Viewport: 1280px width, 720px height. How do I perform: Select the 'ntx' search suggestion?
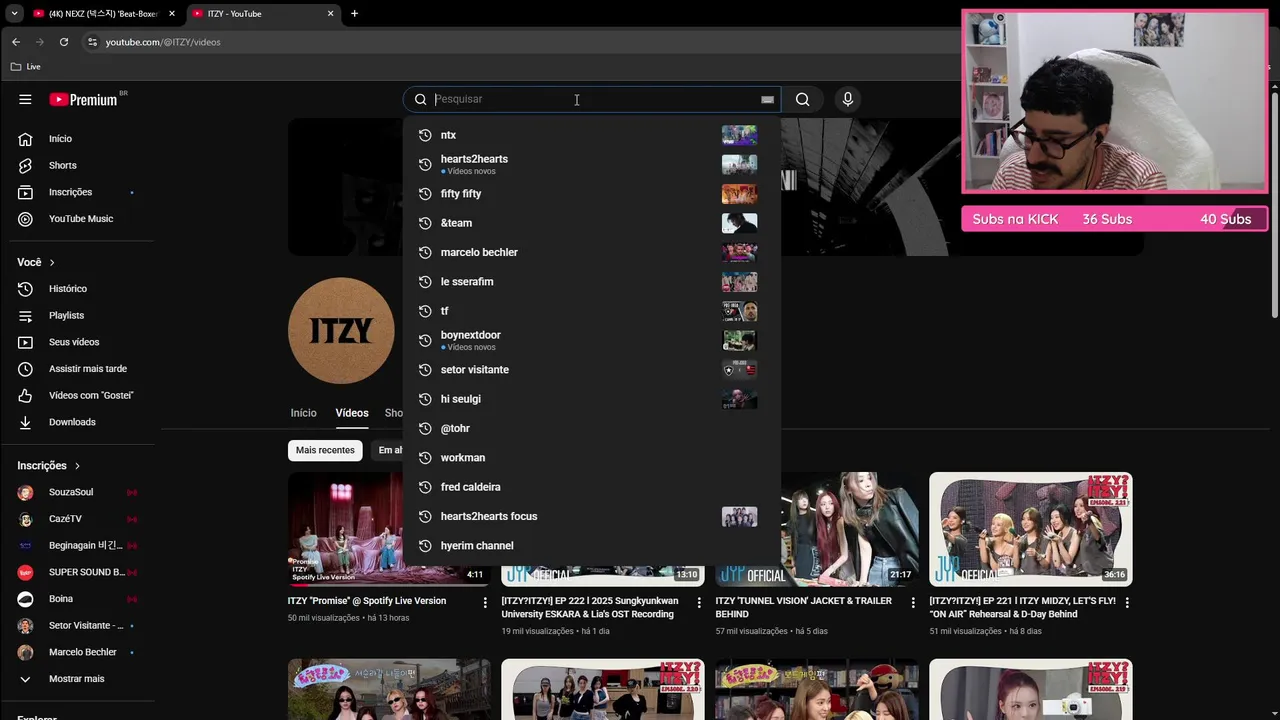tap(591, 135)
